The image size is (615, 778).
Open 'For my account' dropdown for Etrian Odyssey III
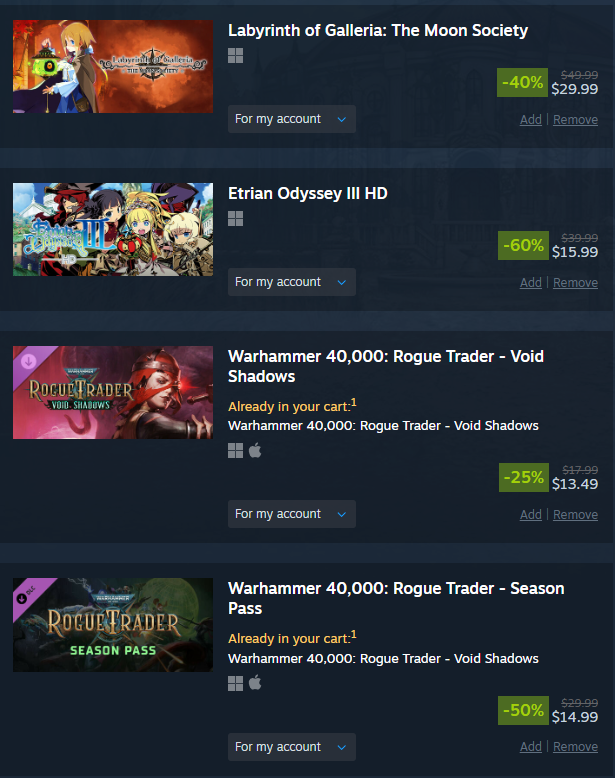(x=292, y=282)
